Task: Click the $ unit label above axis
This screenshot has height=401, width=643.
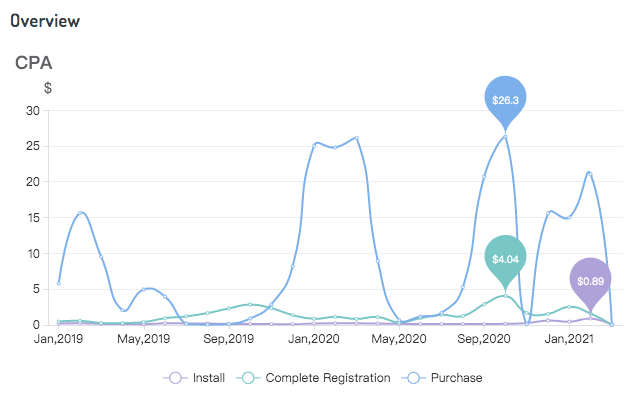Action: 48,87
